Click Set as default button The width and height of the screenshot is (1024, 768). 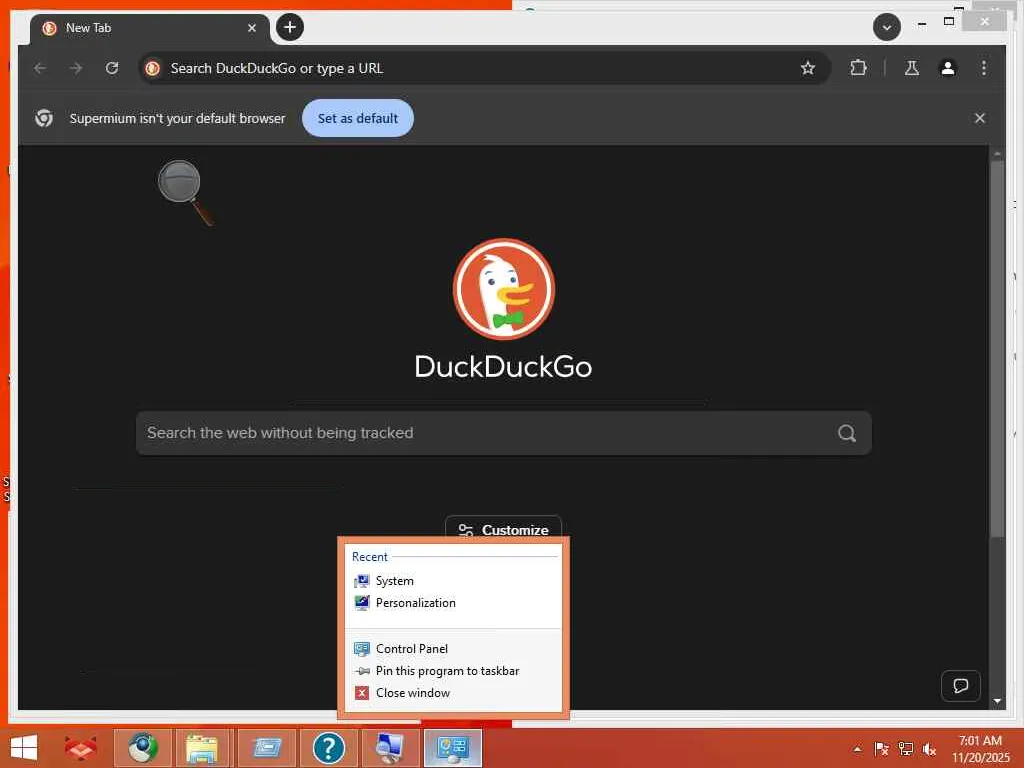358,118
